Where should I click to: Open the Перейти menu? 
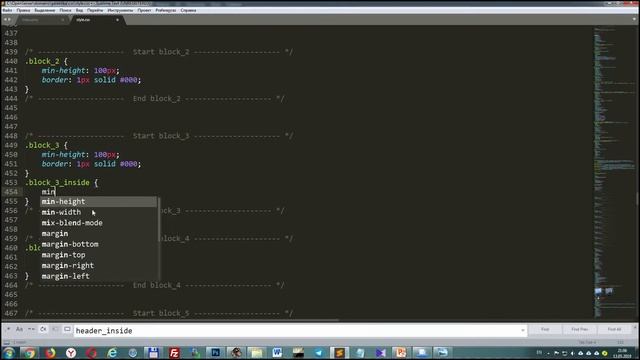95,10
